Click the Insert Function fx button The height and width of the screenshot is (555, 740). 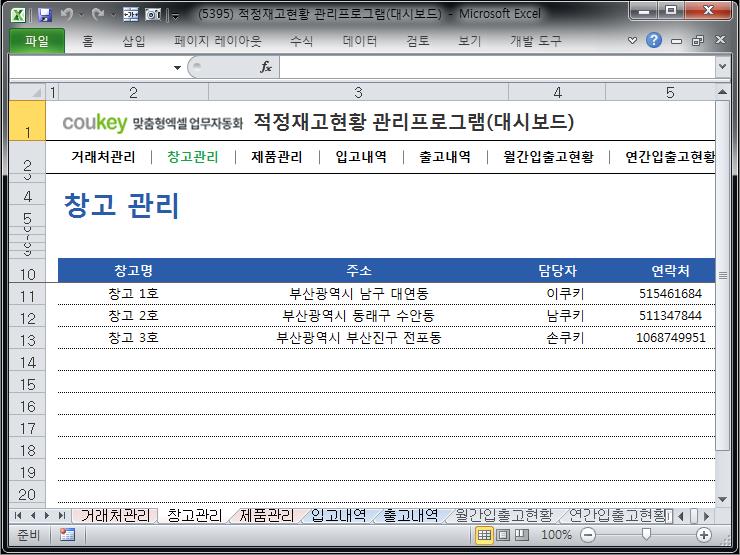[266, 67]
